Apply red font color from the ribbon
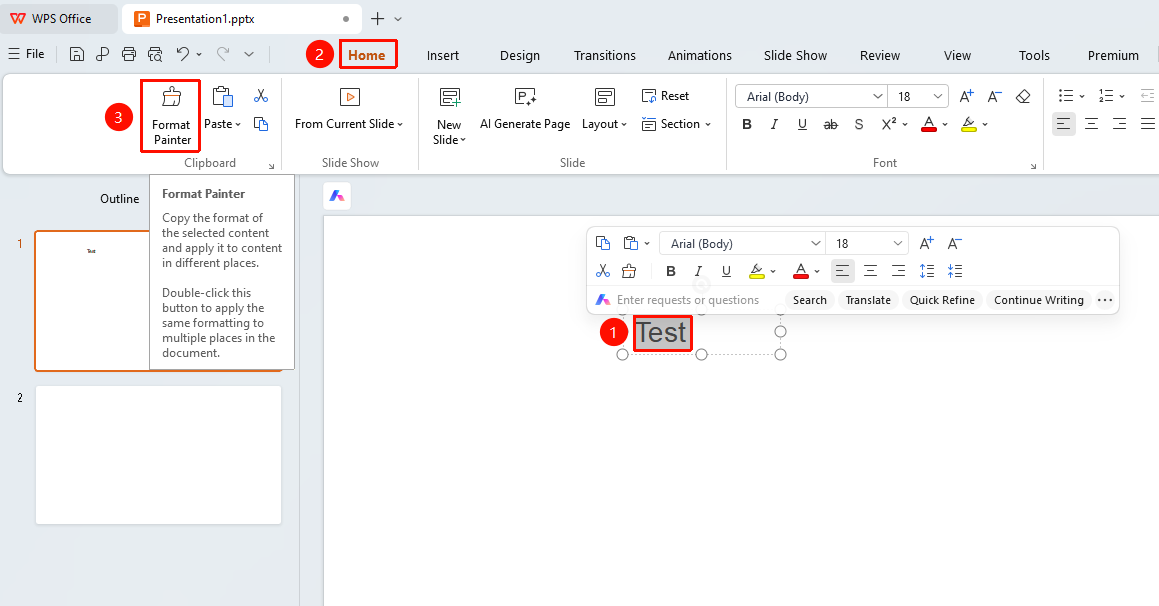This screenshot has width=1159, height=606. 929,124
